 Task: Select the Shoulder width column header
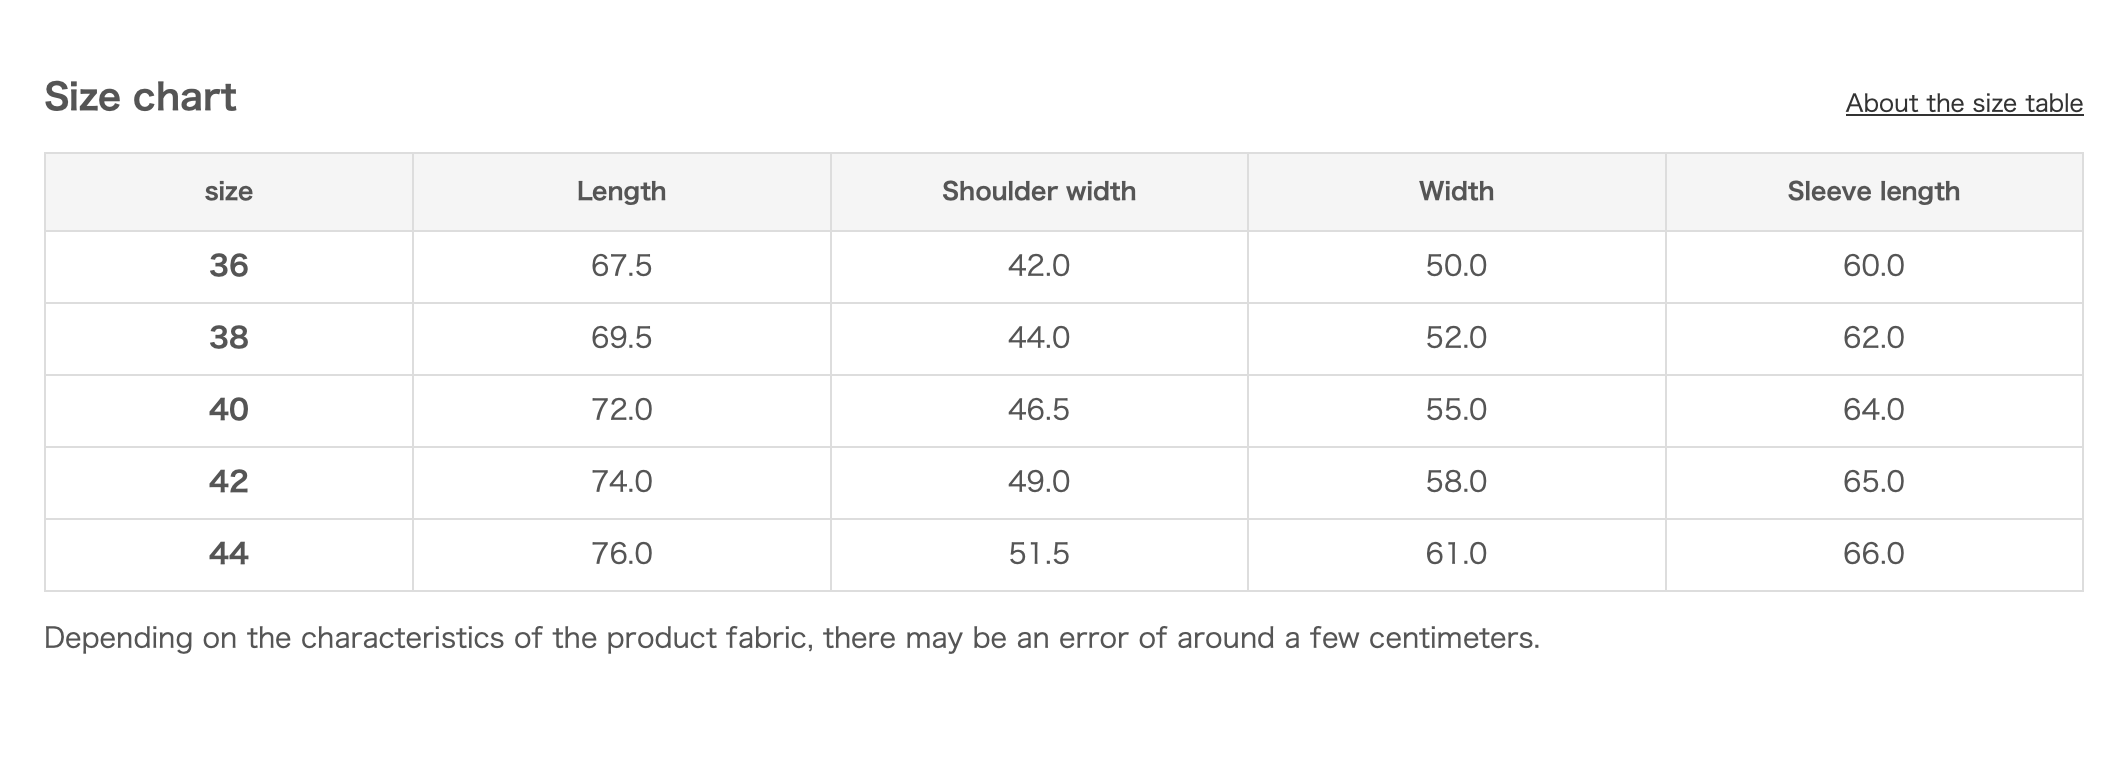(x=1038, y=191)
